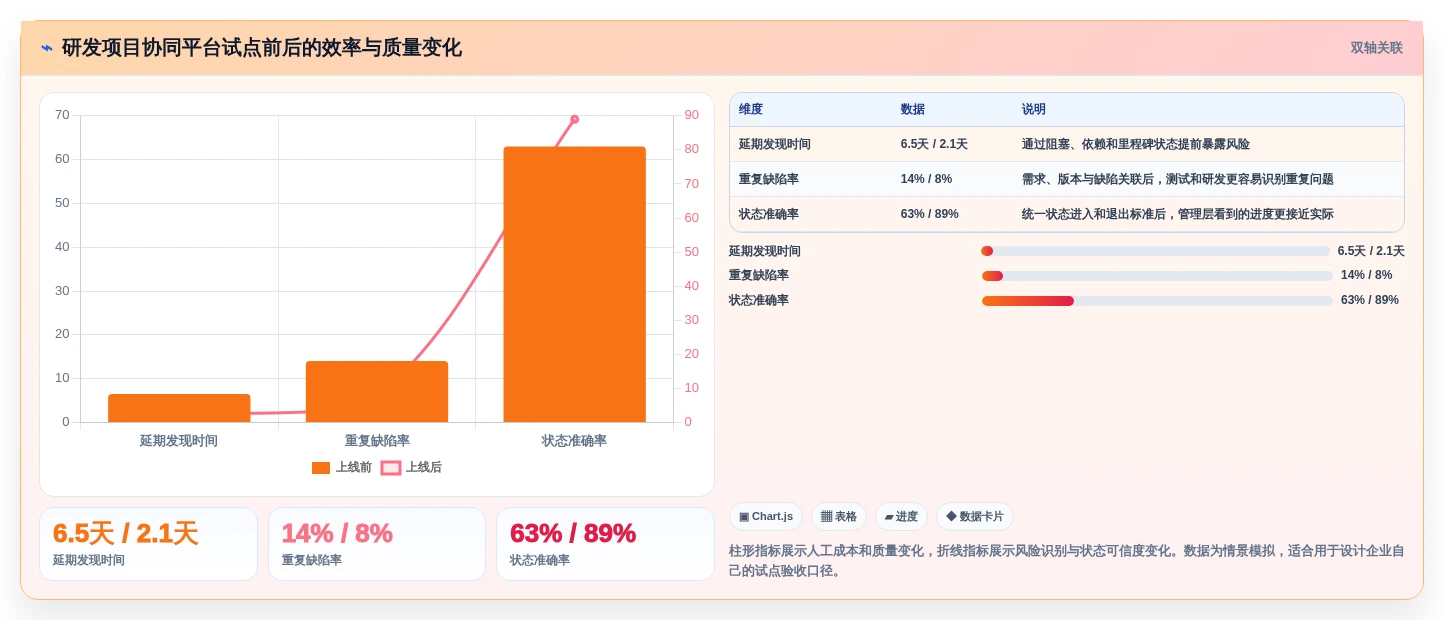Open the 14% / 8% data card
The width and height of the screenshot is (1444, 620).
point(377,544)
